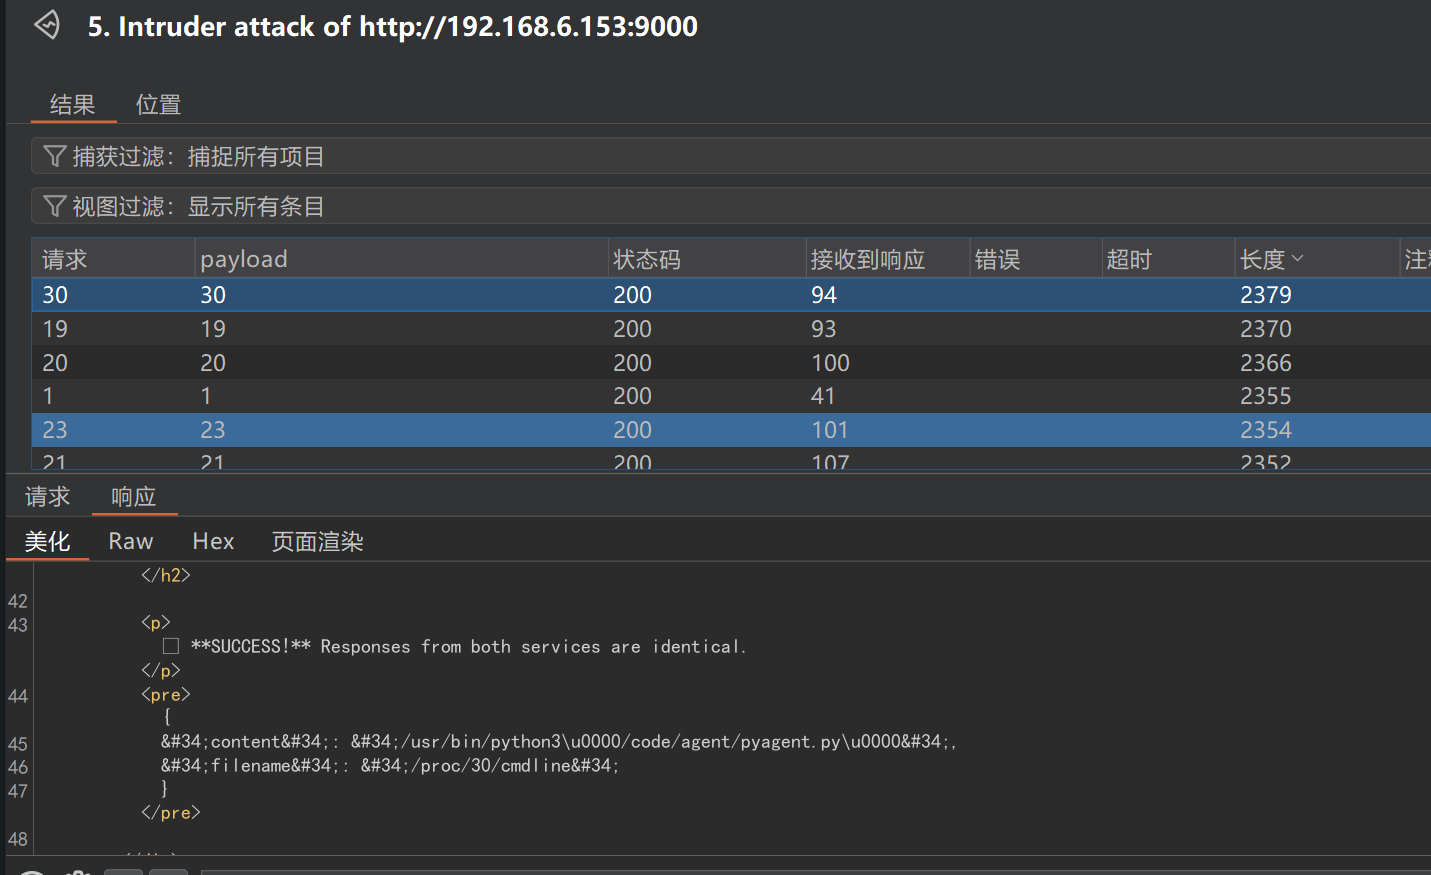Click the funnel icon of the capture filter (捕获过滤)
The height and width of the screenshot is (875, 1431).
pyautogui.click(x=55, y=156)
